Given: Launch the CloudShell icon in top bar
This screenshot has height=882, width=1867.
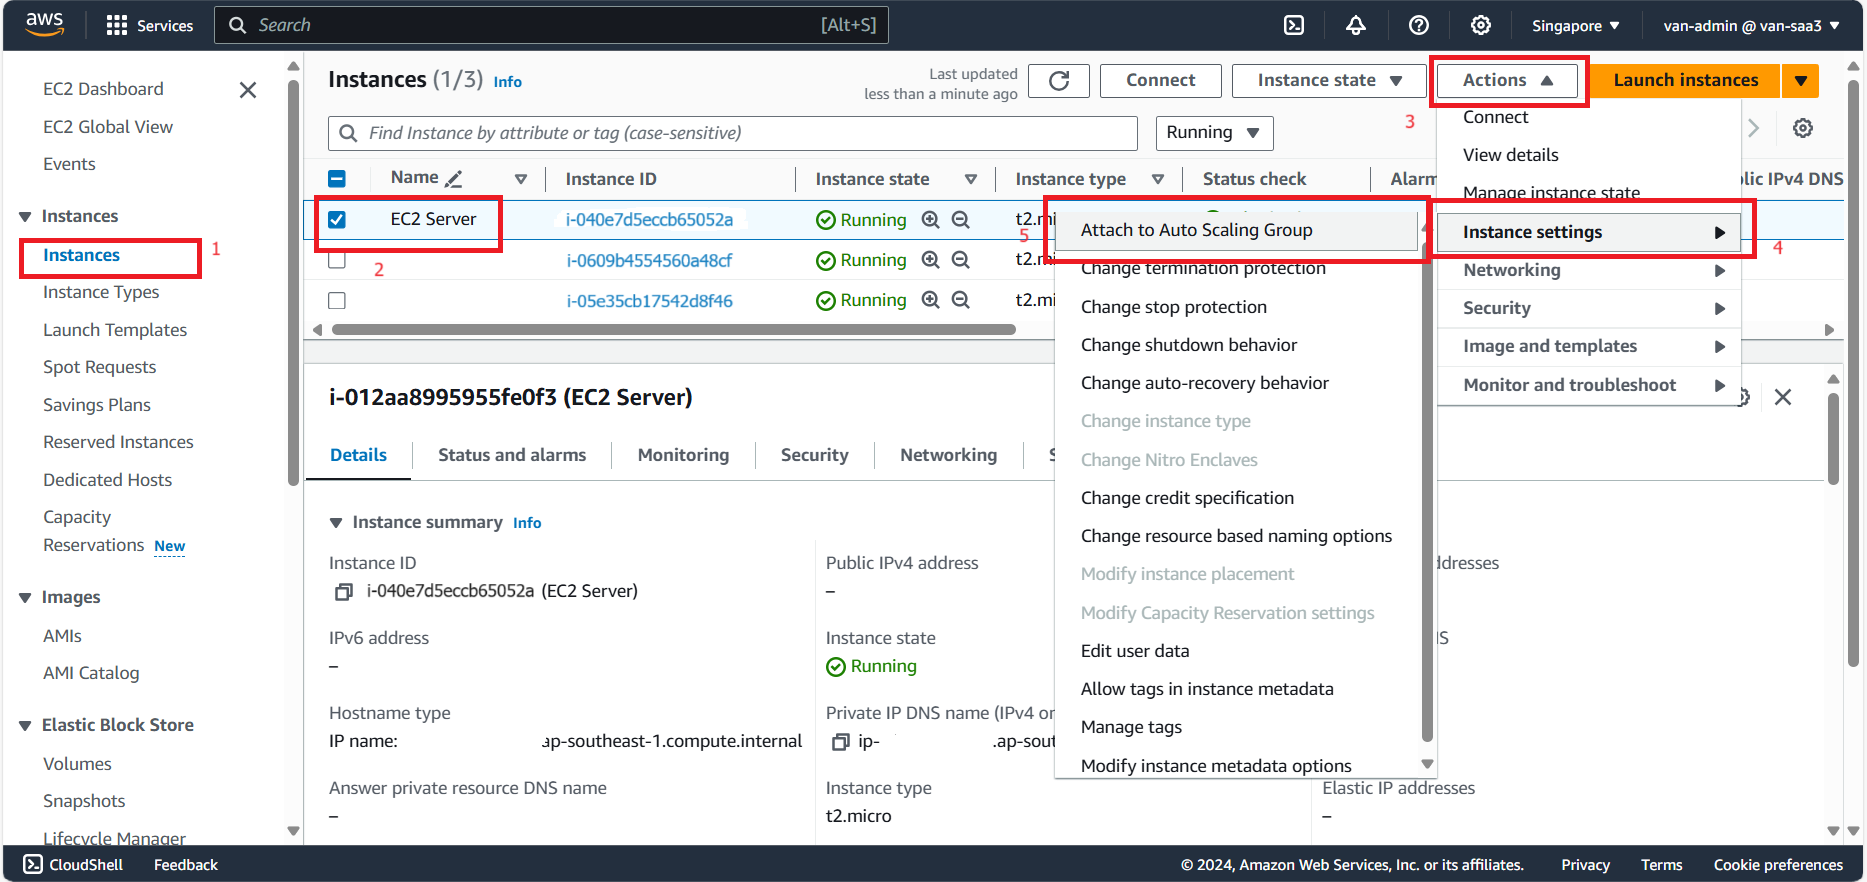Looking at the screenshot, I should [x=1293, y=25].
